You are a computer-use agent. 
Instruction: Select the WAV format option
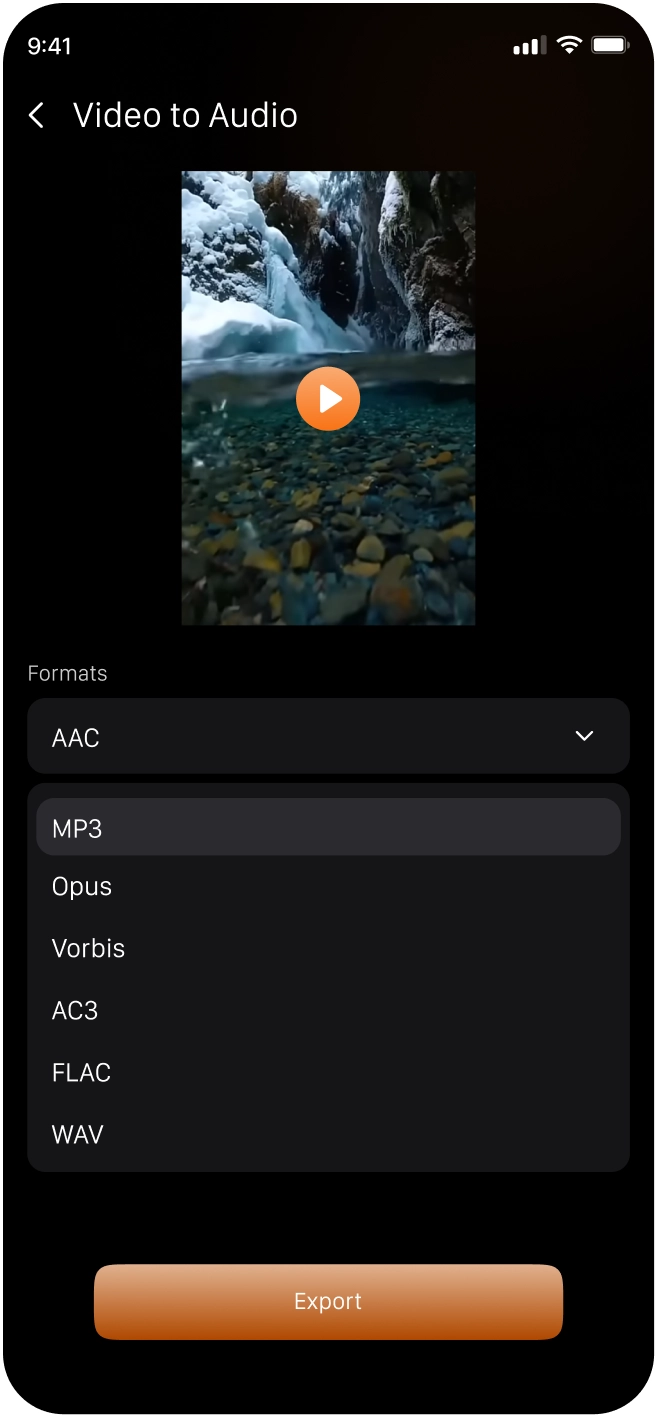coord(328,1134)
